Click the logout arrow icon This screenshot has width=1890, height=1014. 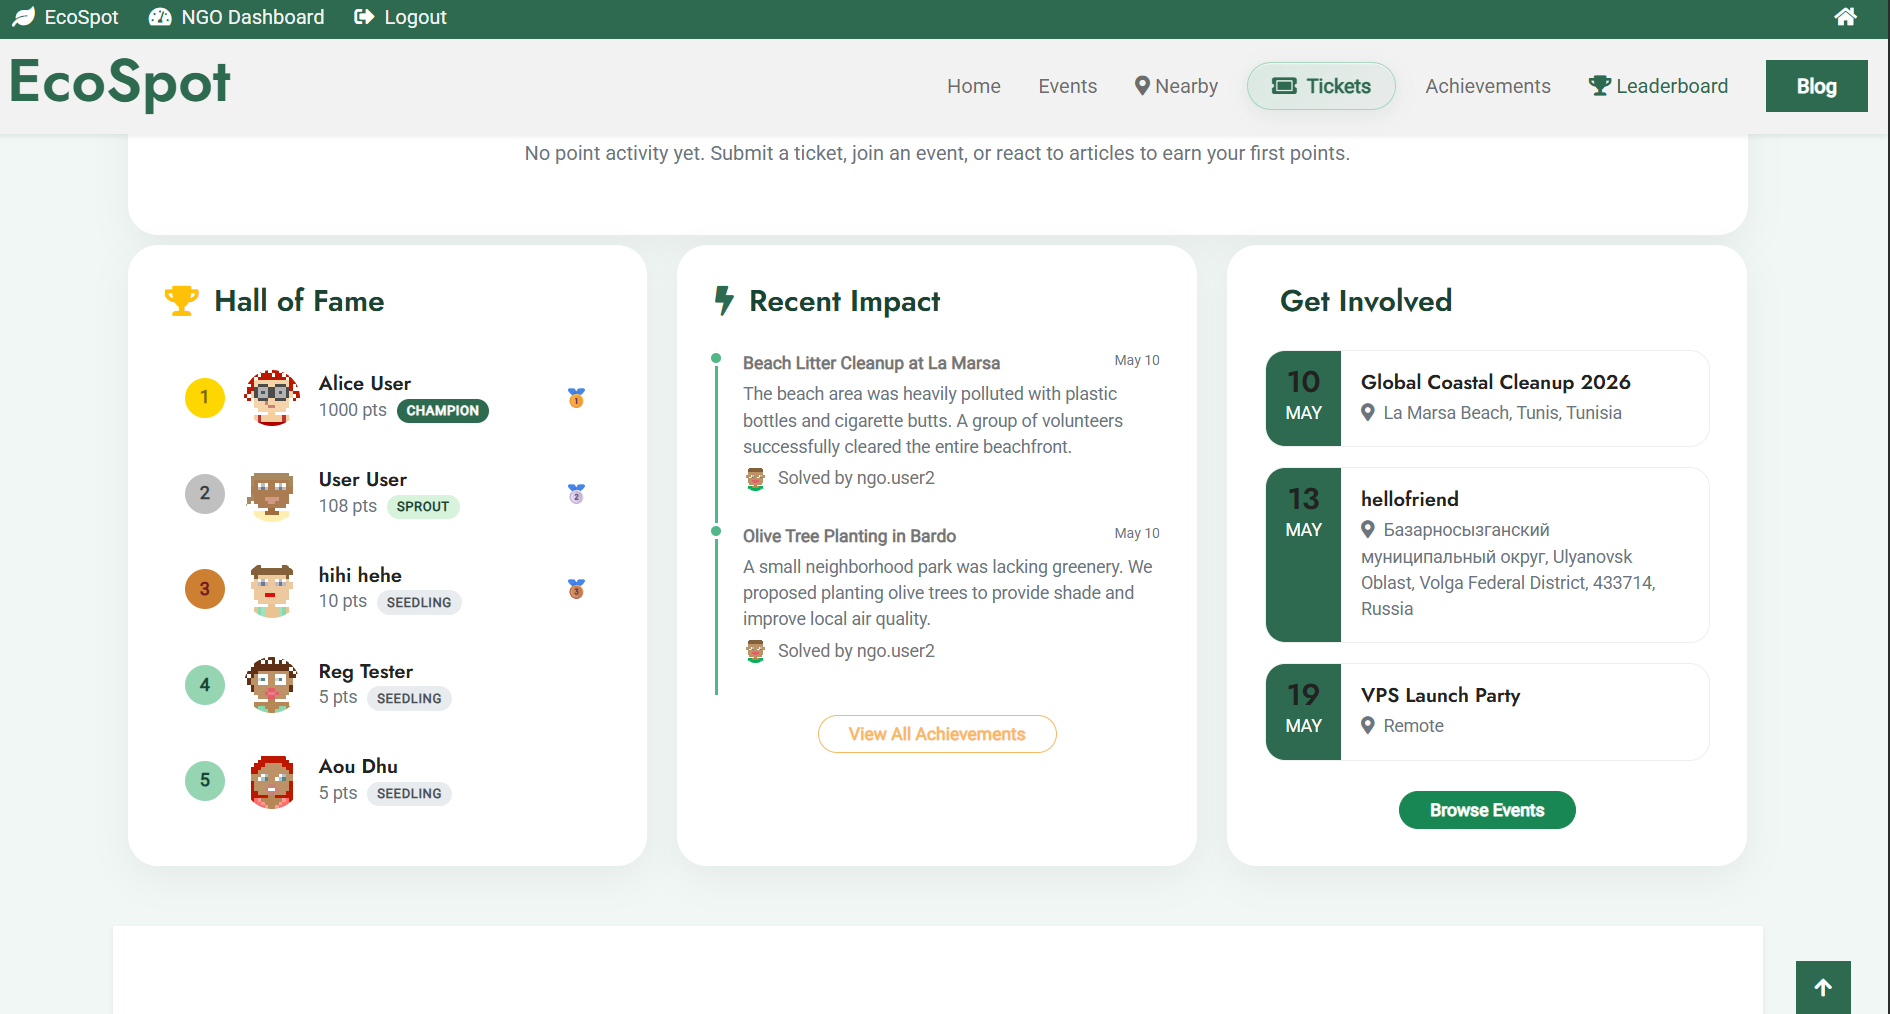(x=364, y=17)
